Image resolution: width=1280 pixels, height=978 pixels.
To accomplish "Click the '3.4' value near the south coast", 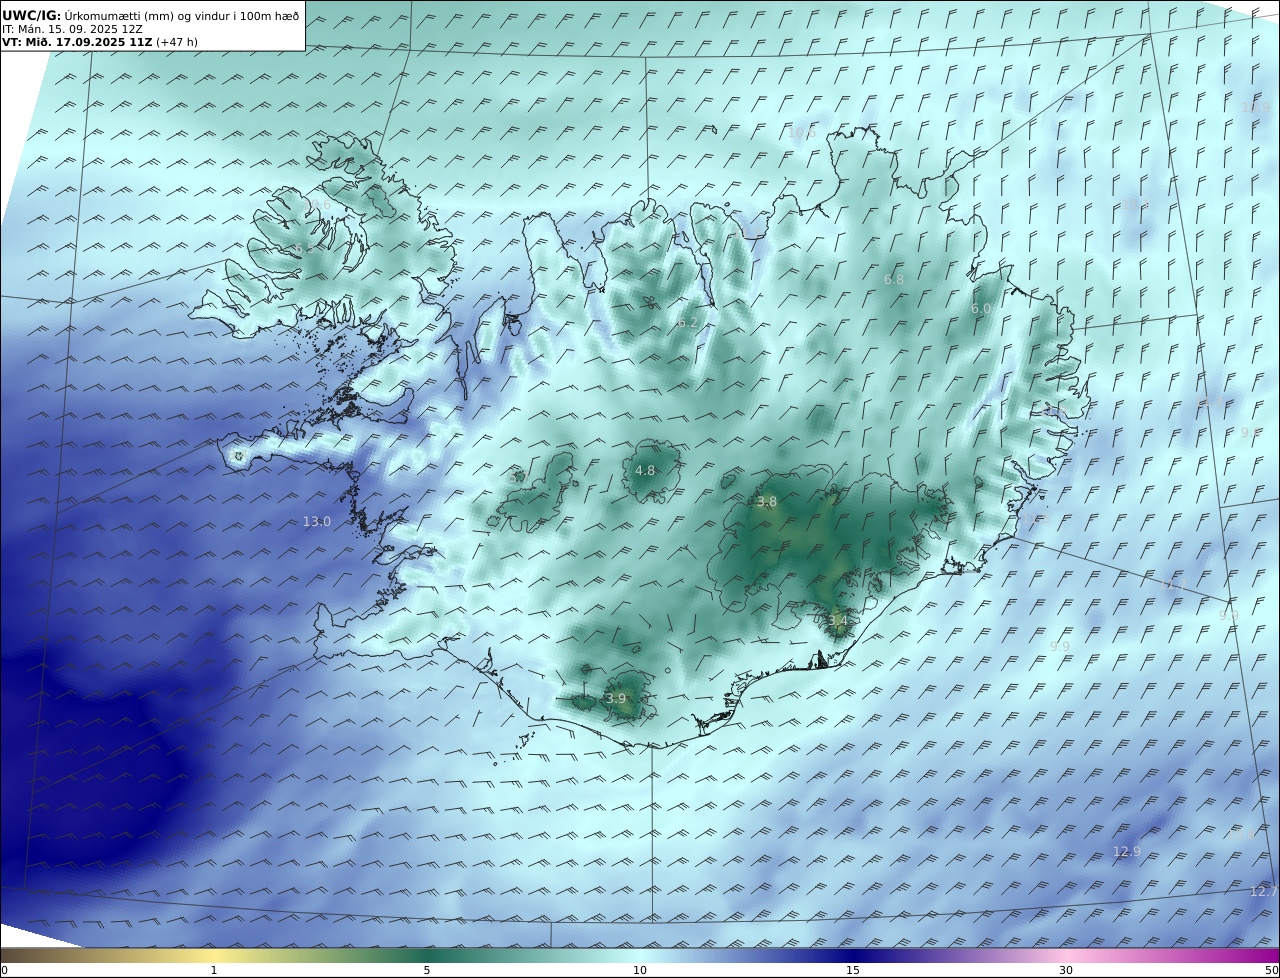I will pos(837,621).
